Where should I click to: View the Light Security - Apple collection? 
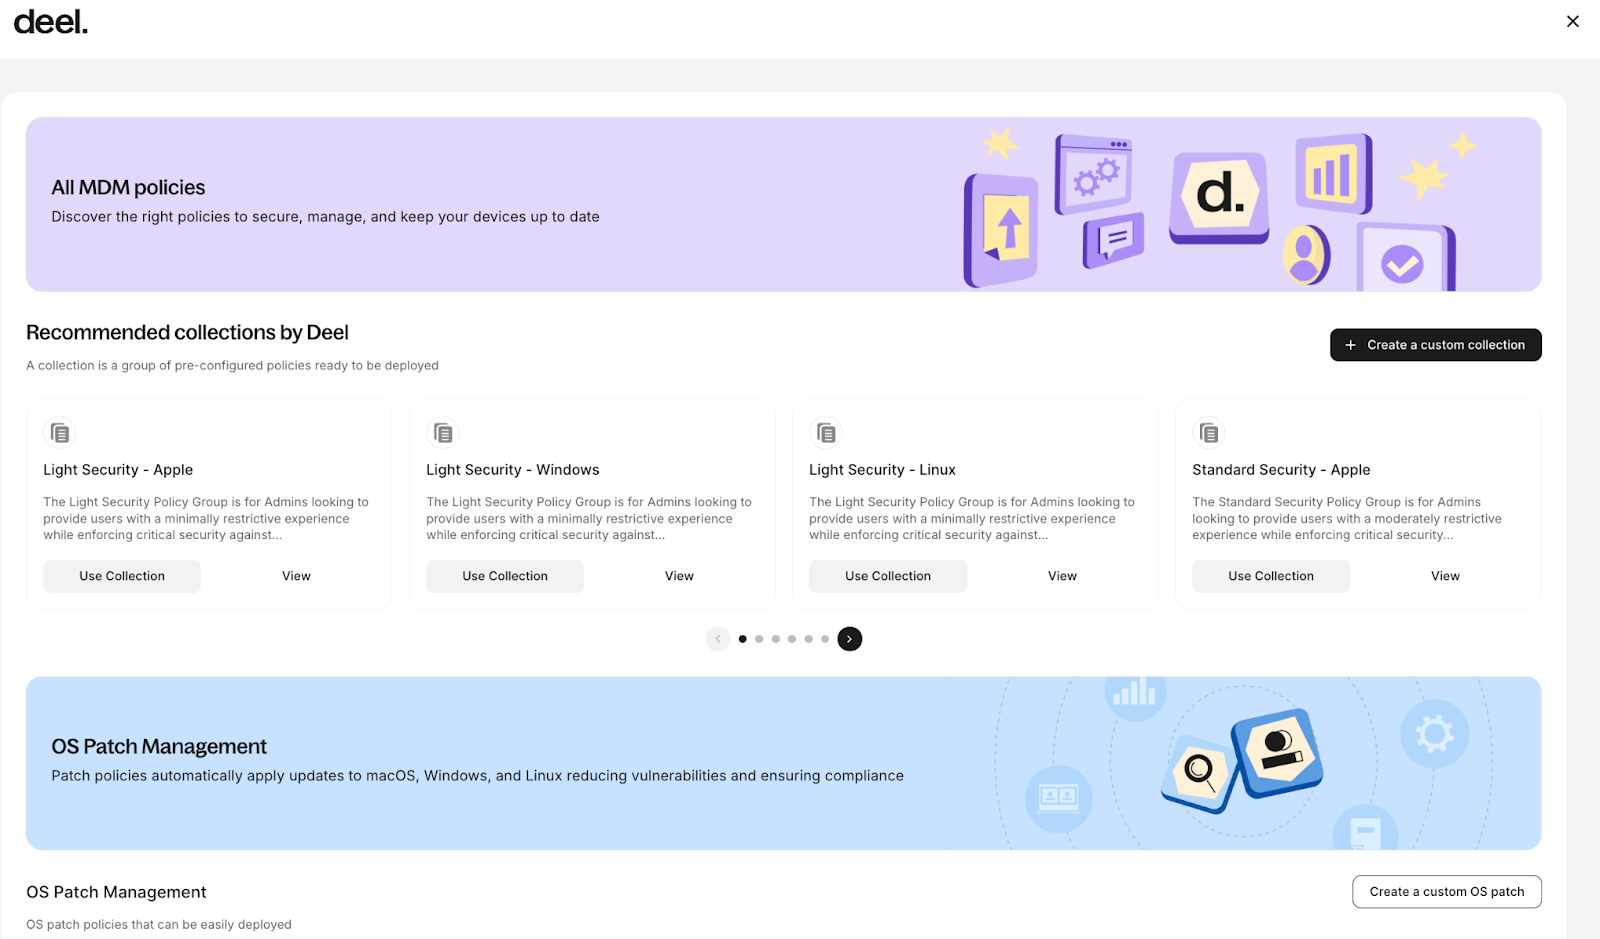[x=296, y=576]
